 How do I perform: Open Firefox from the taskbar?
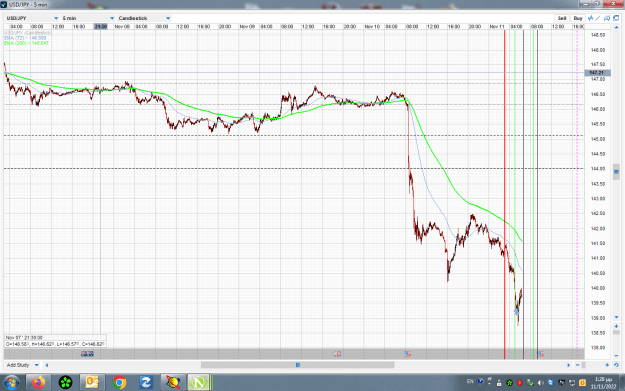[x=39, y=383]
